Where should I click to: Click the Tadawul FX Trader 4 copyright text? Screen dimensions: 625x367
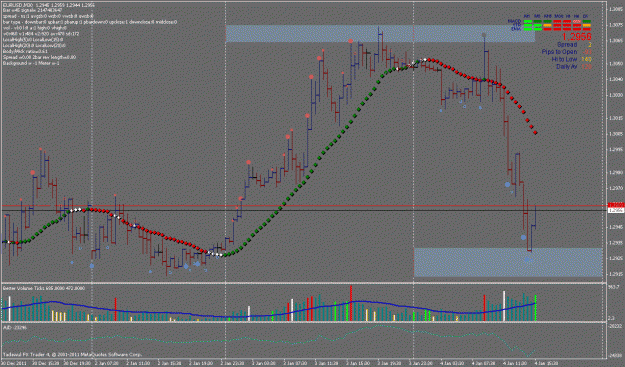(72, 354)
